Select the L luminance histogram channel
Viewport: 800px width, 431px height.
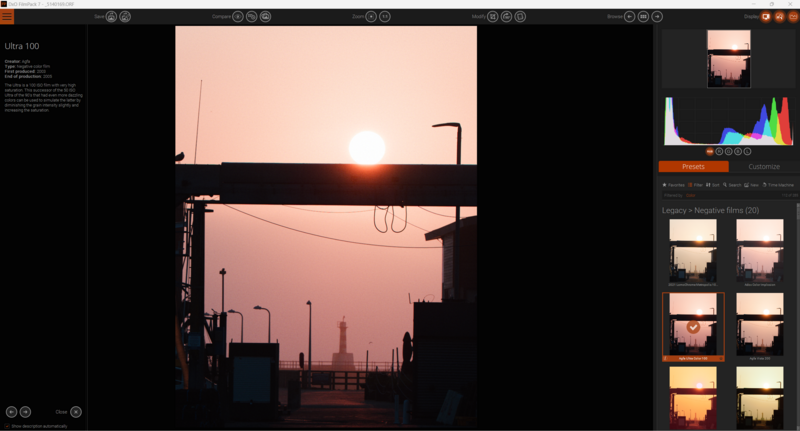747,151
